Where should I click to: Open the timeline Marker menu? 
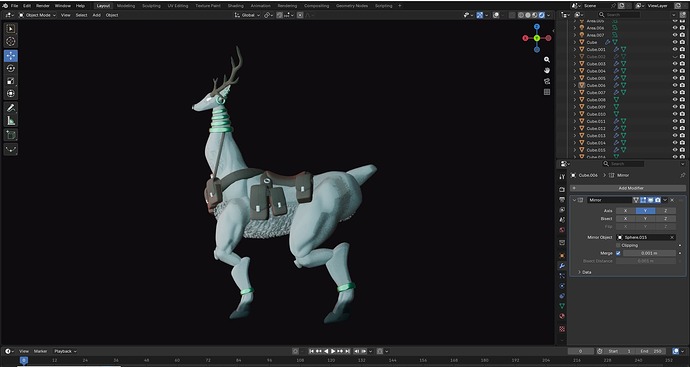(x=40, y=351)
